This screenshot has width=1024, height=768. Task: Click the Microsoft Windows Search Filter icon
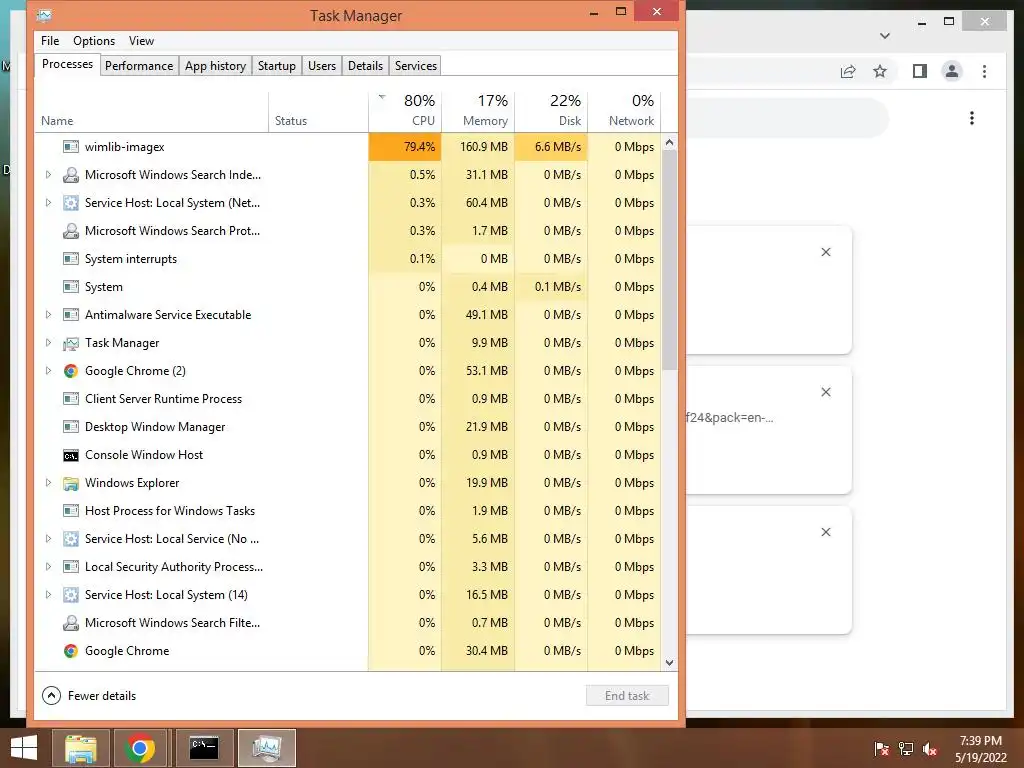tap(71, 623)
